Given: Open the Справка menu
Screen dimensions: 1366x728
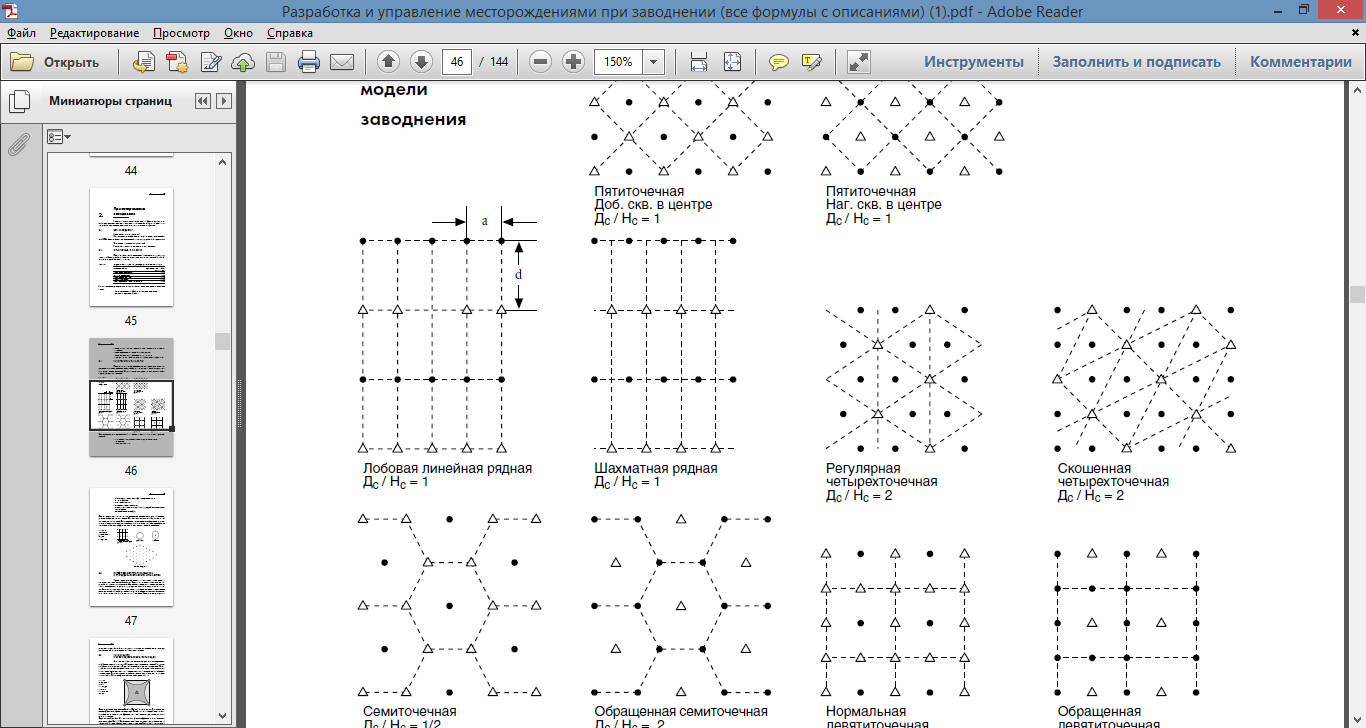Looking at the screenshot, I should (x=290, y=32).
